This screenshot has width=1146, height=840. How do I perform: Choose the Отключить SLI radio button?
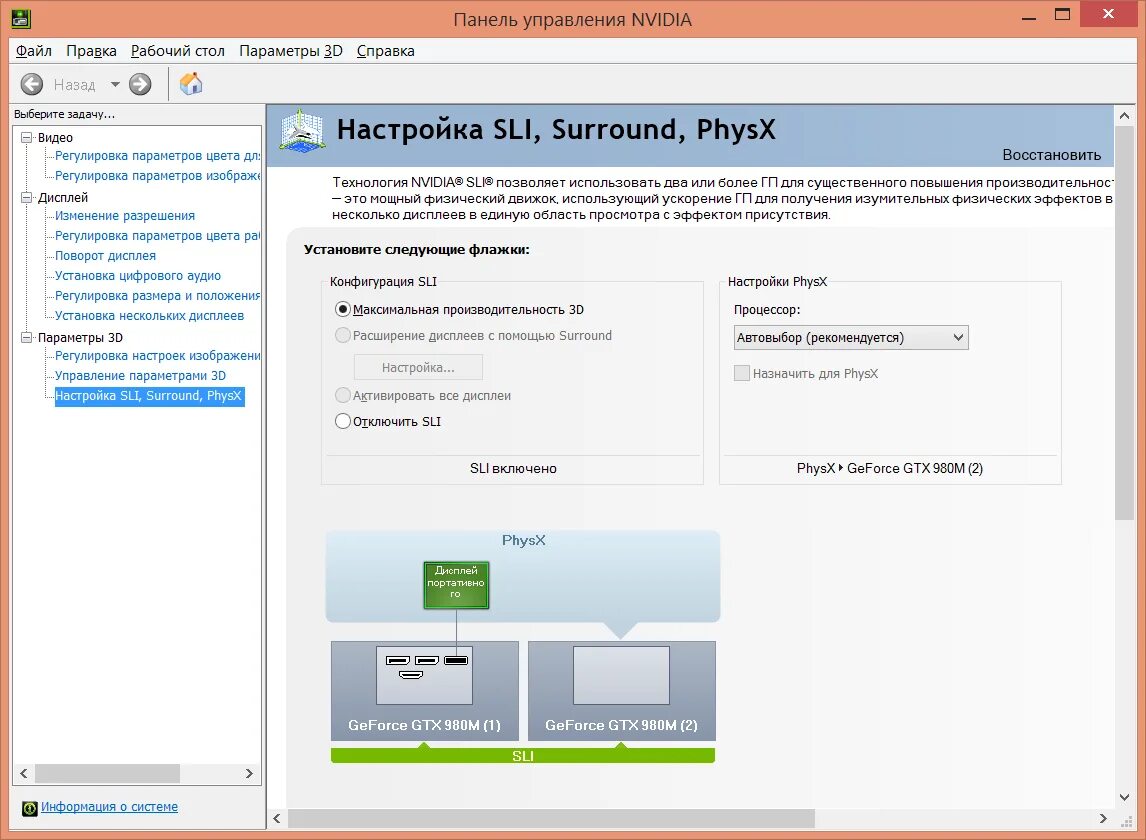click(343, 421)
